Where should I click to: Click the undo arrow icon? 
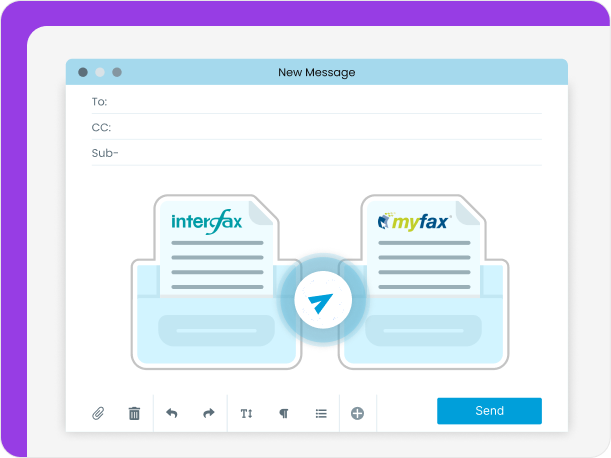[171, 413]
